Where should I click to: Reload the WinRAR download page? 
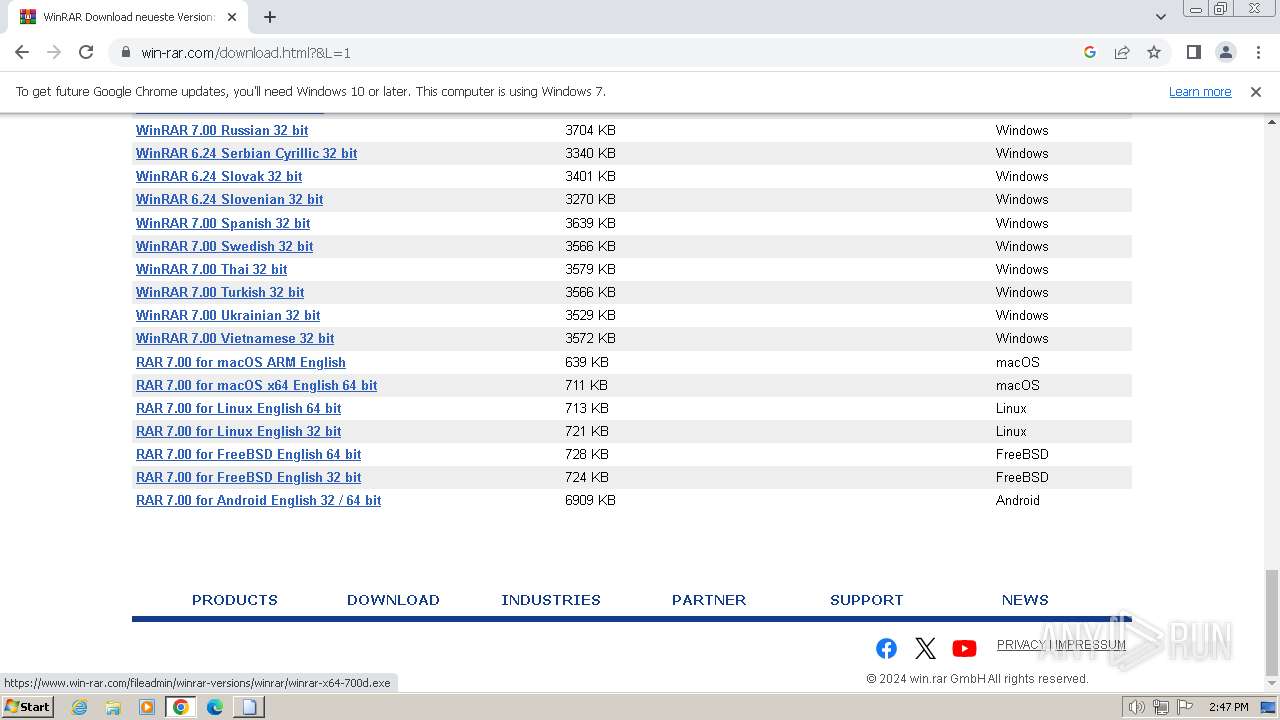(86, 52)
